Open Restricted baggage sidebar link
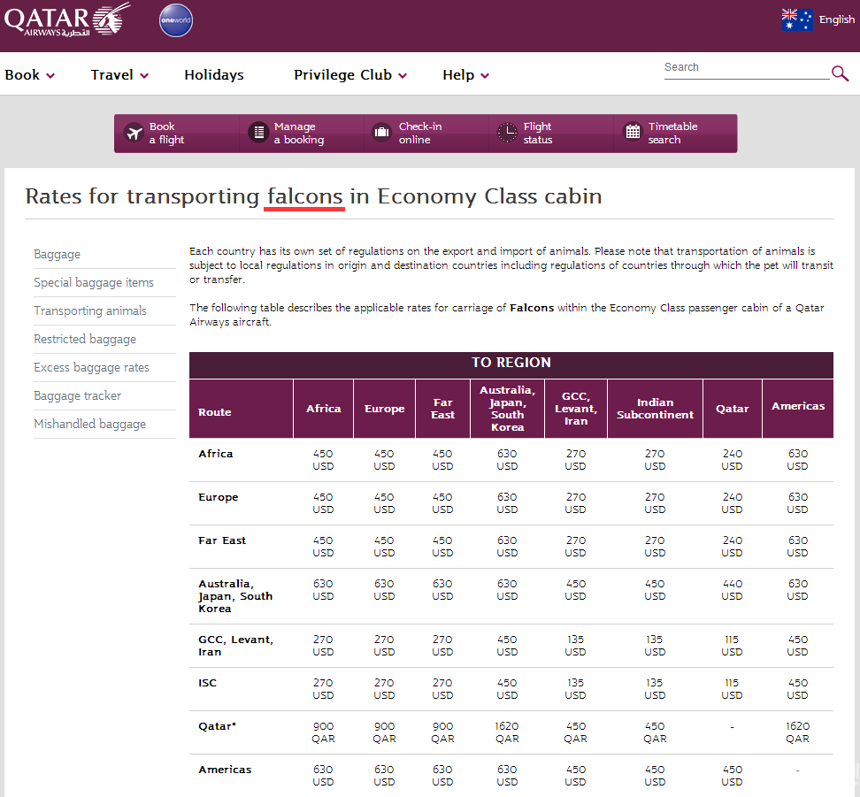The image size is (860, 797). (85, 339)
